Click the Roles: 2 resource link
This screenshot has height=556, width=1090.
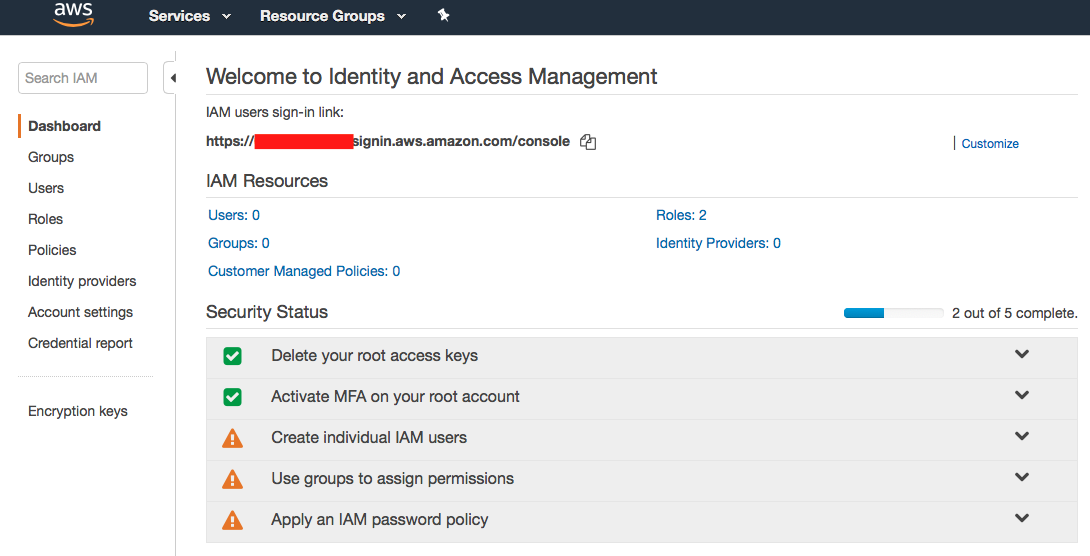pos(681,215)
